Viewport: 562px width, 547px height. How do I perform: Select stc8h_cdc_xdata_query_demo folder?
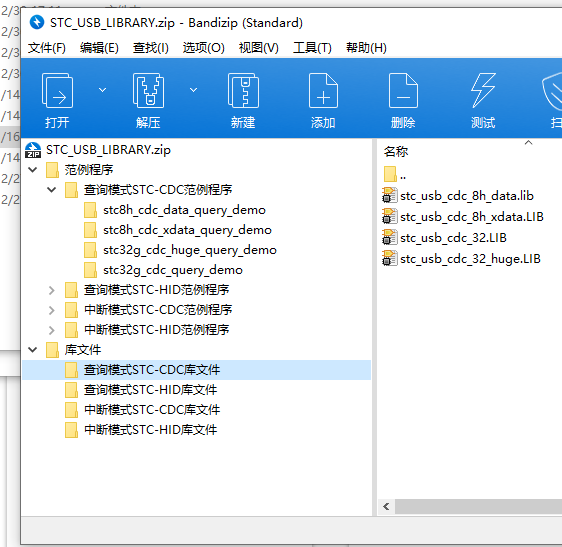[x=187, y=230]
